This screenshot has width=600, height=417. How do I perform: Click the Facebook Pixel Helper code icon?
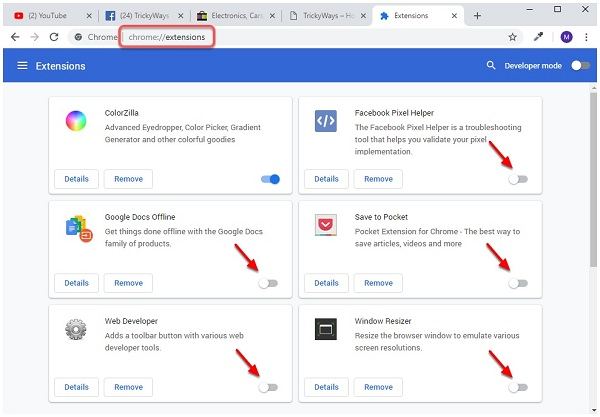[x=326, y=121]
